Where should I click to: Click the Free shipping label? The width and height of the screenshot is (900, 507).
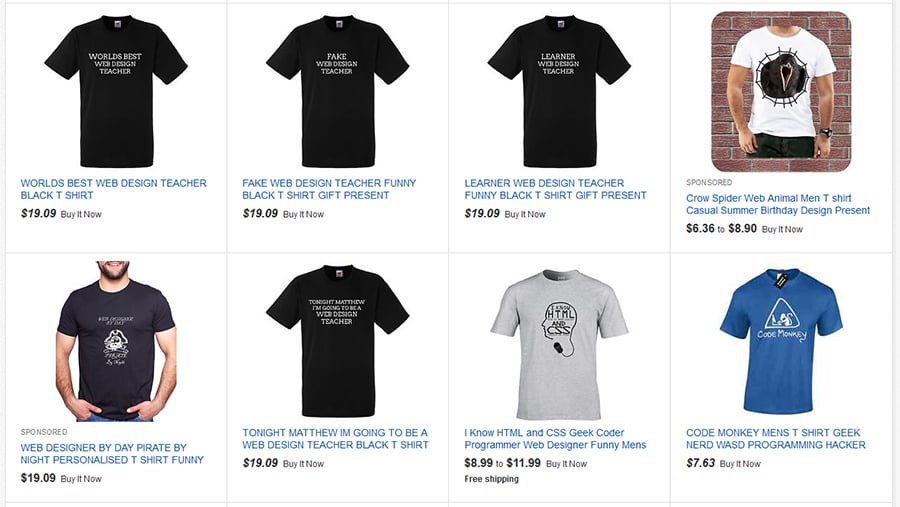click(x=492, y=479)
